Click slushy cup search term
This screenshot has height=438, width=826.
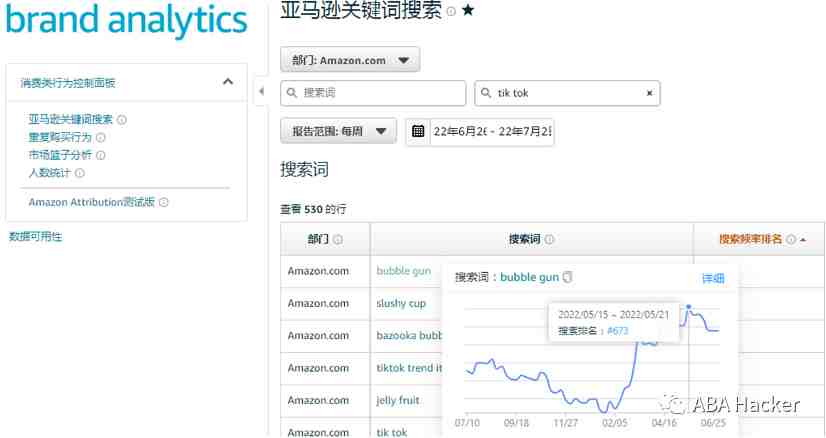[x=401, y=304]
